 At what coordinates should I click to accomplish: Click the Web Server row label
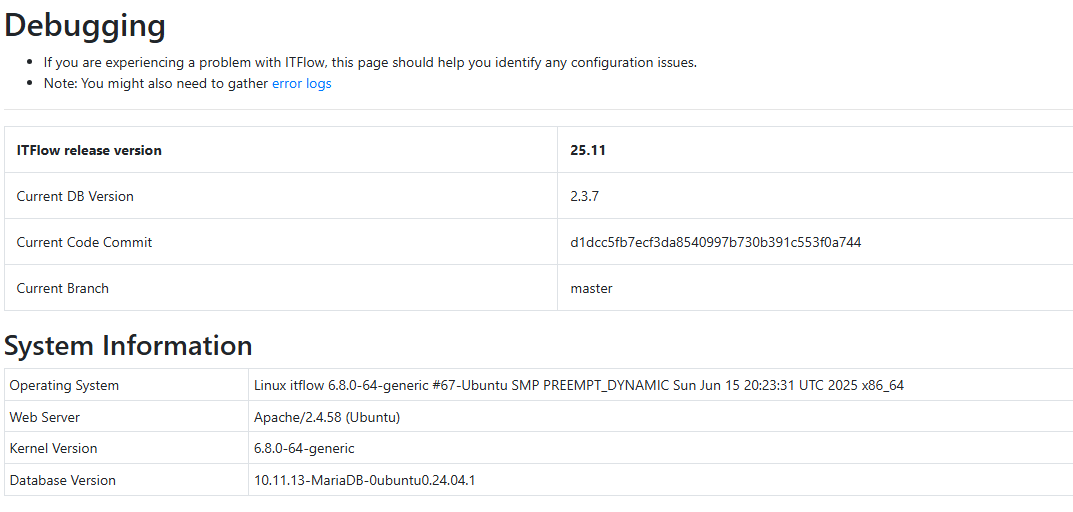tap(45, 417)
